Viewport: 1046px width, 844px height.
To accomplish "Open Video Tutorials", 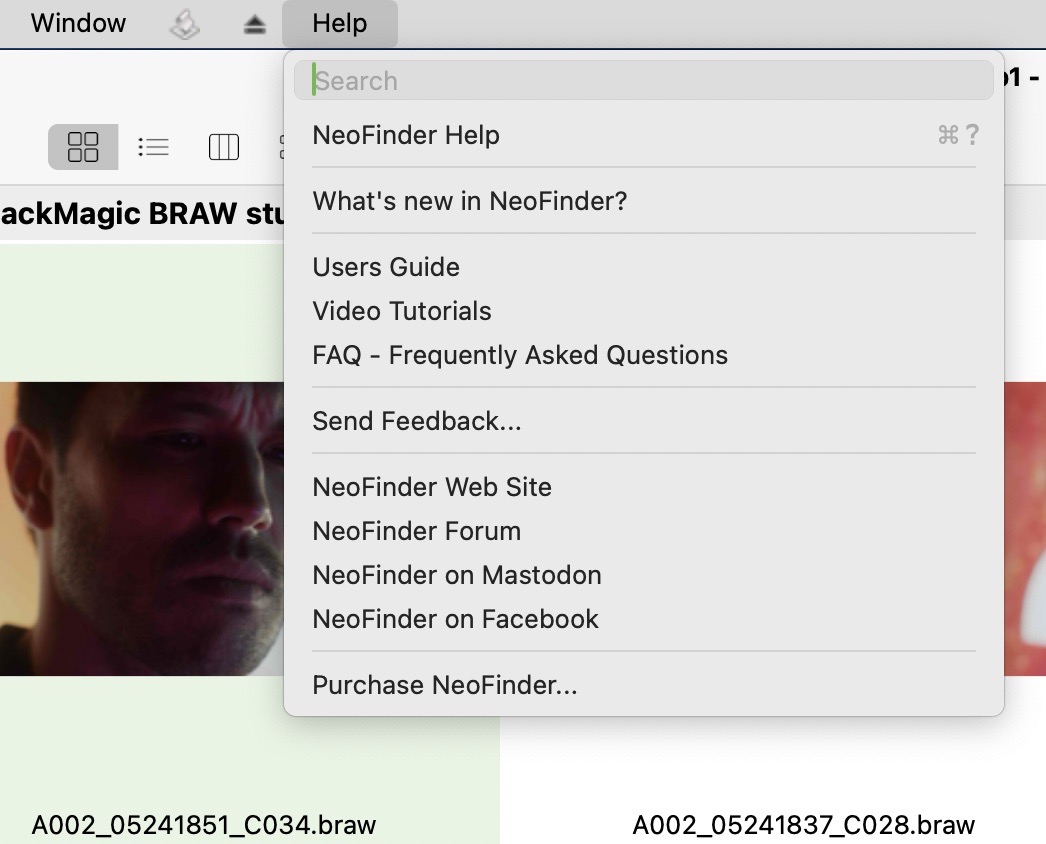I will (401, 311).
